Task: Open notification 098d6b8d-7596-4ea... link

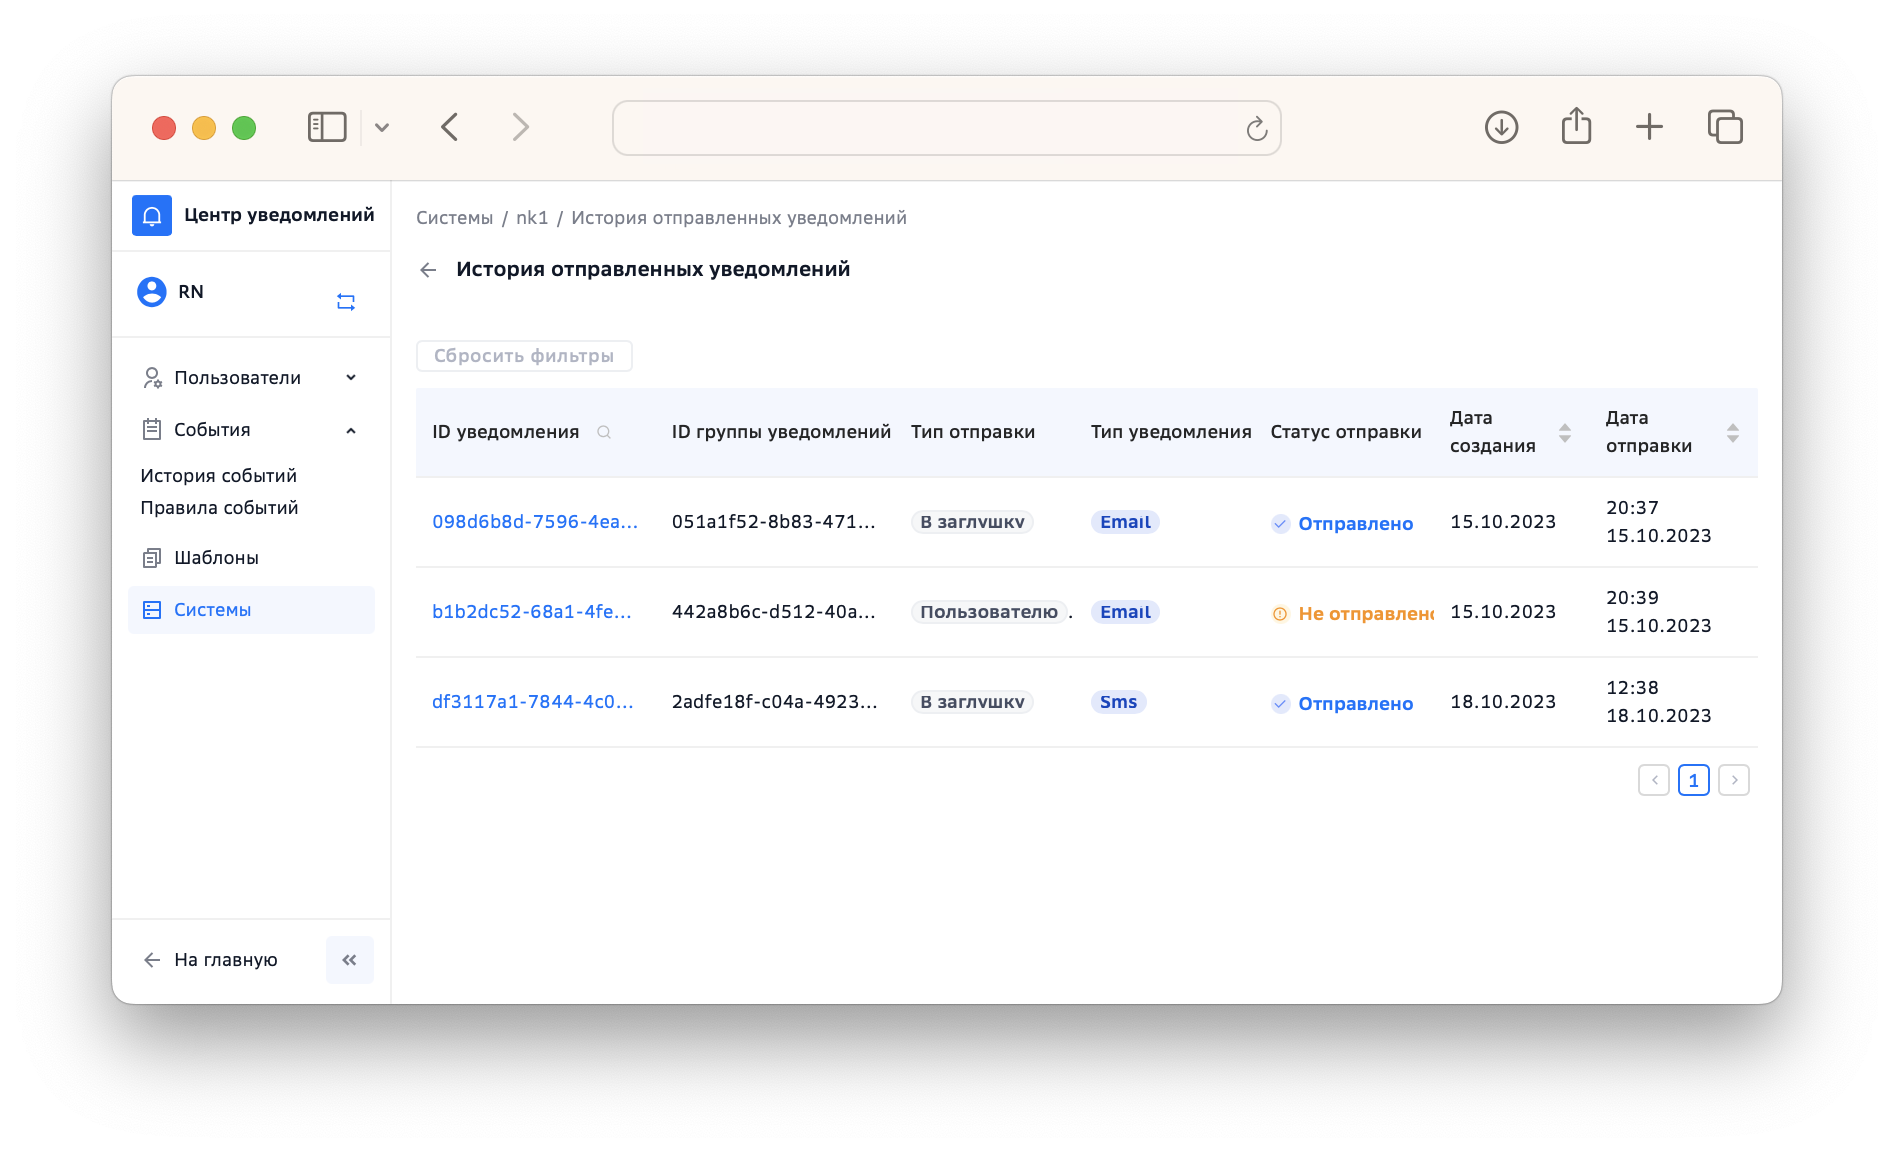Action: click(535, 522)
